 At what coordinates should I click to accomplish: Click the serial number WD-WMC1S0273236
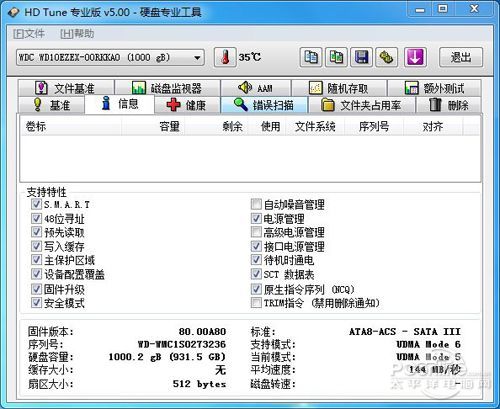pos(182,344)
